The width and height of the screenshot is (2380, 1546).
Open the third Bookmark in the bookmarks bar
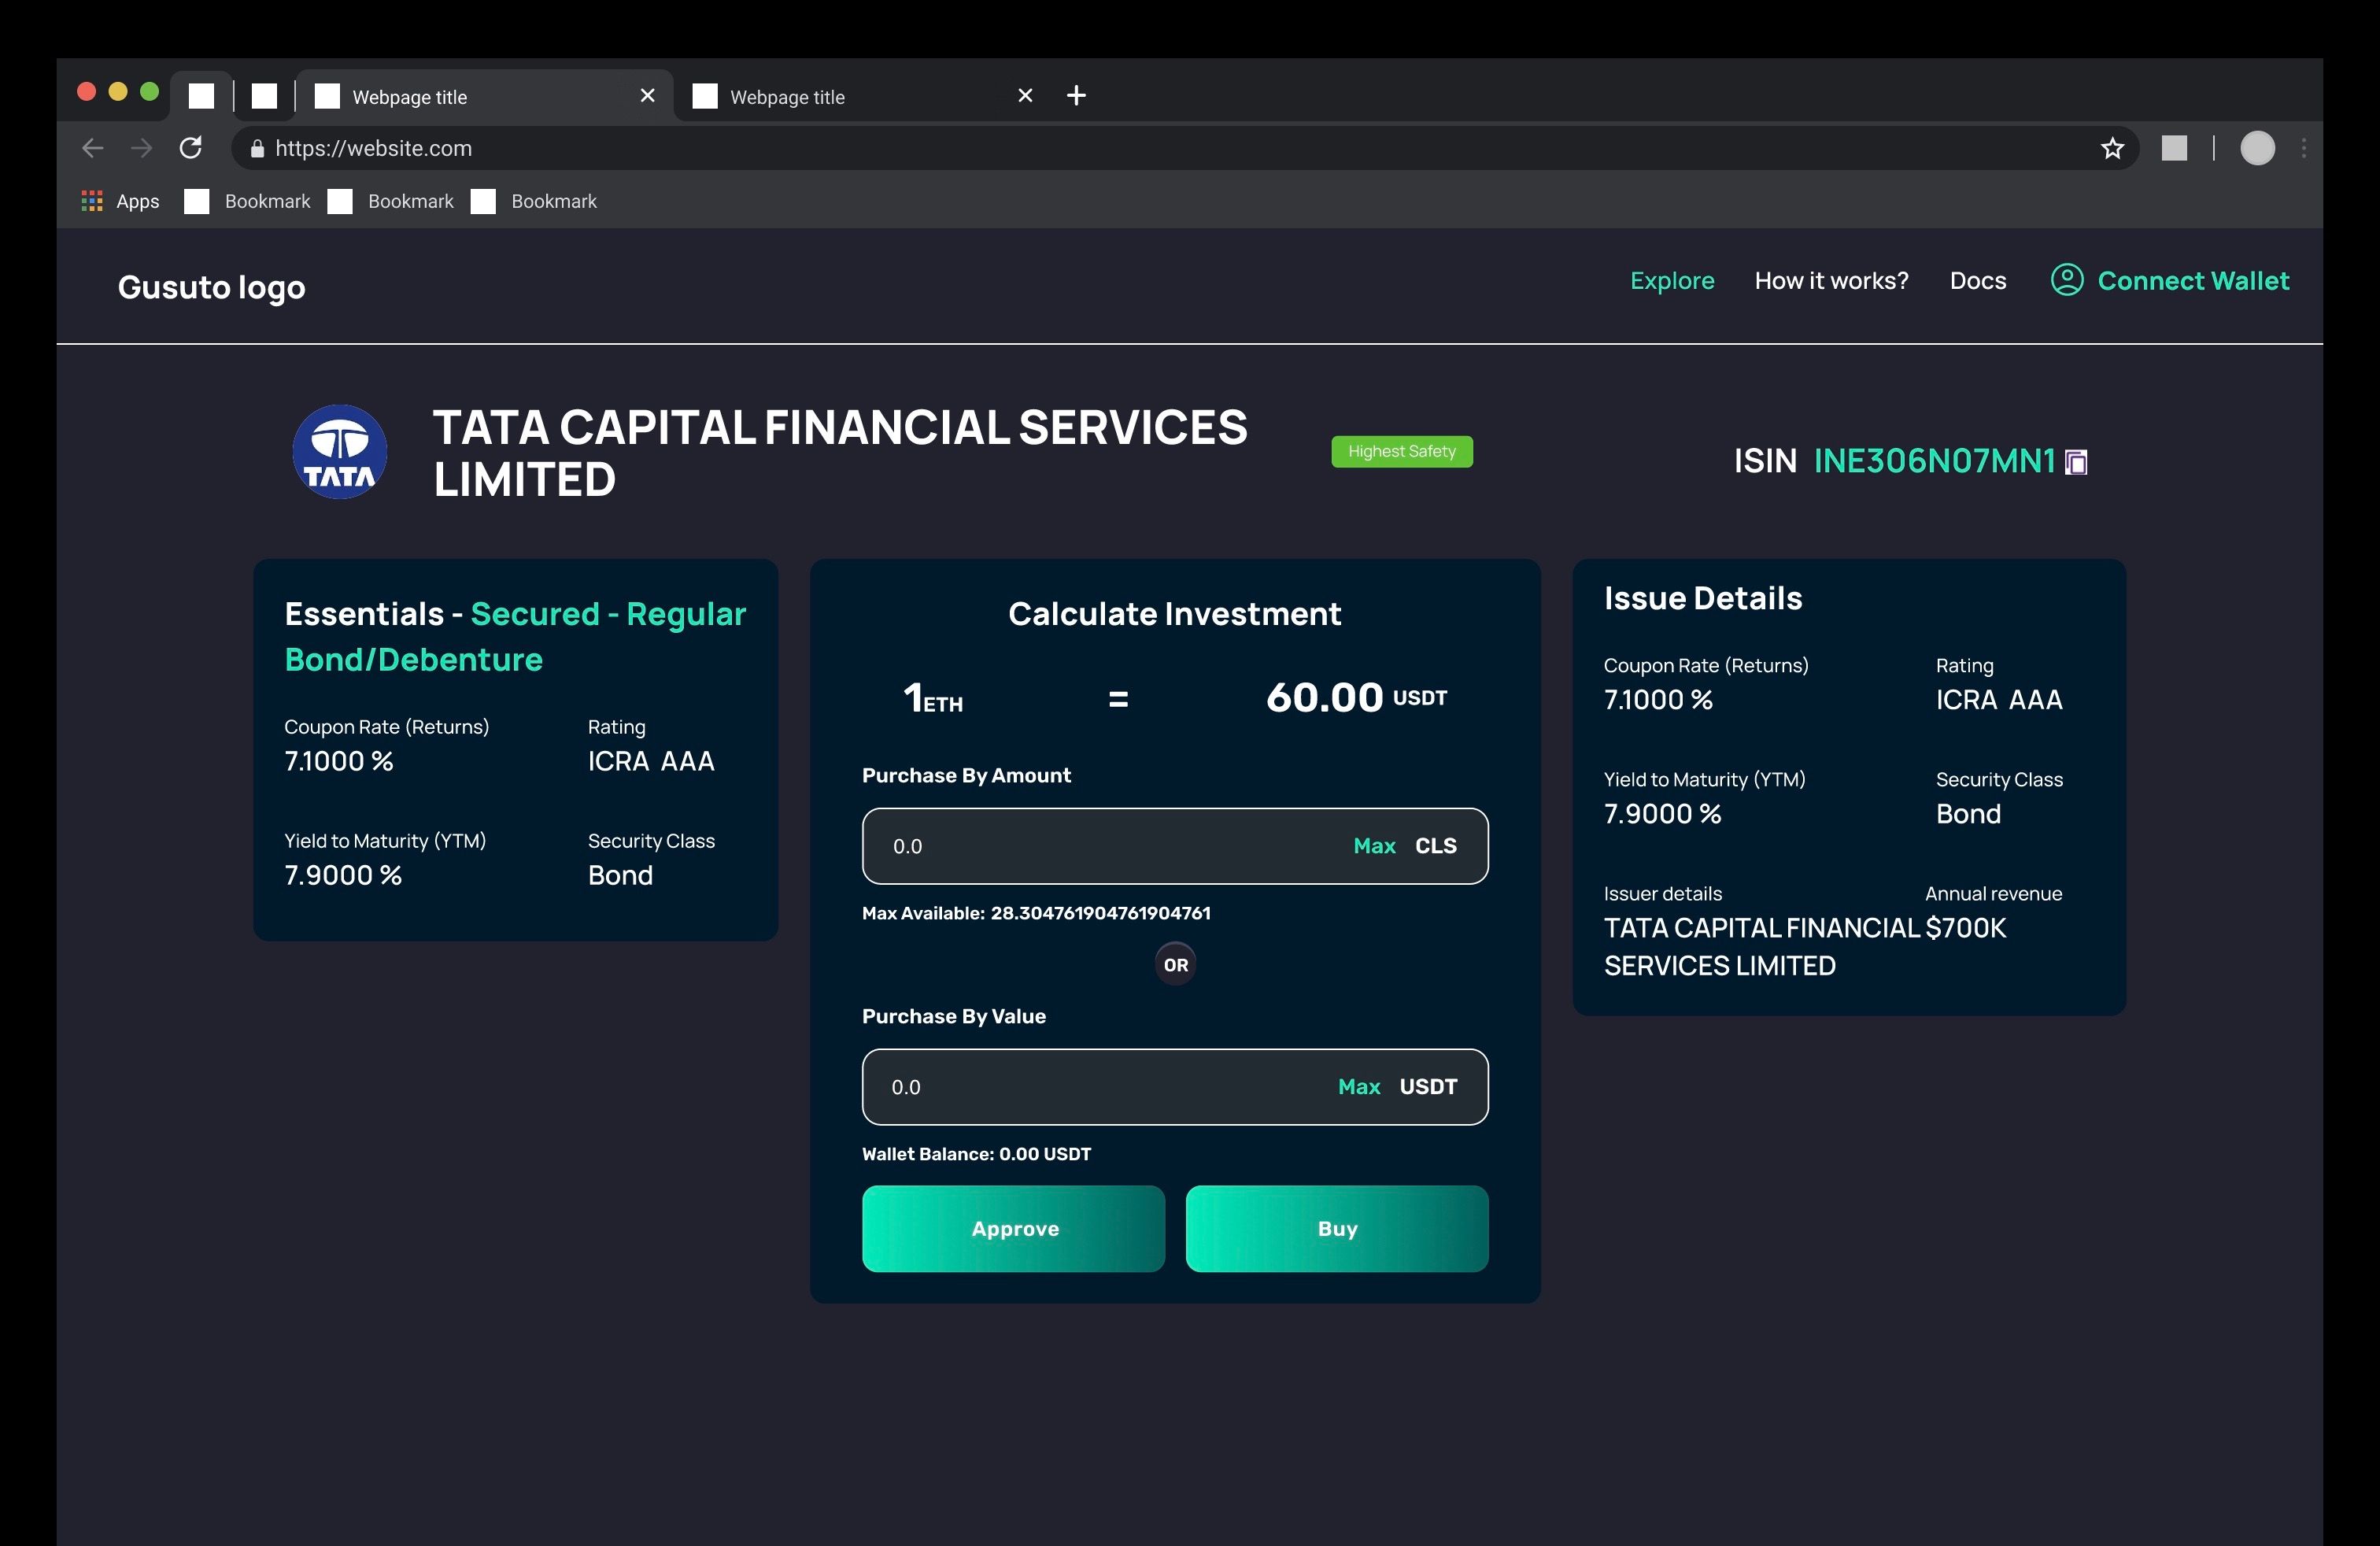click(x=534, y=201)
